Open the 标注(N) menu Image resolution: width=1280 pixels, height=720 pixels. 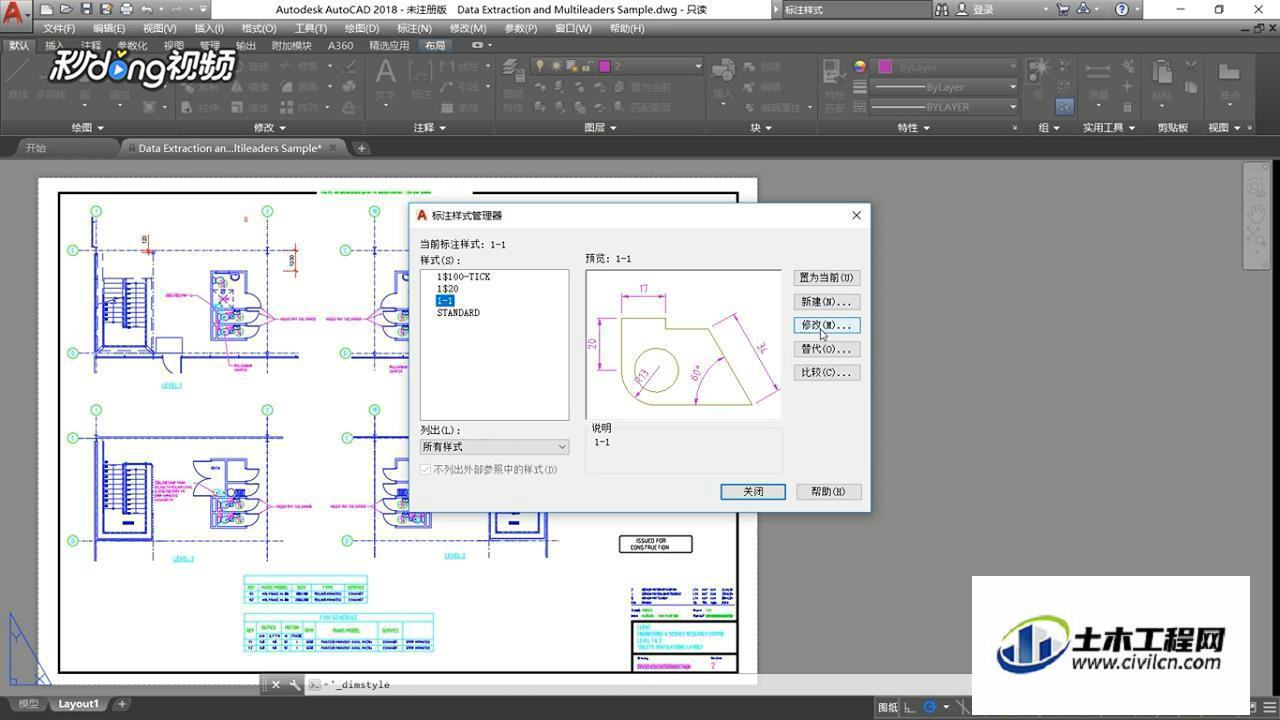coord(414,28)
